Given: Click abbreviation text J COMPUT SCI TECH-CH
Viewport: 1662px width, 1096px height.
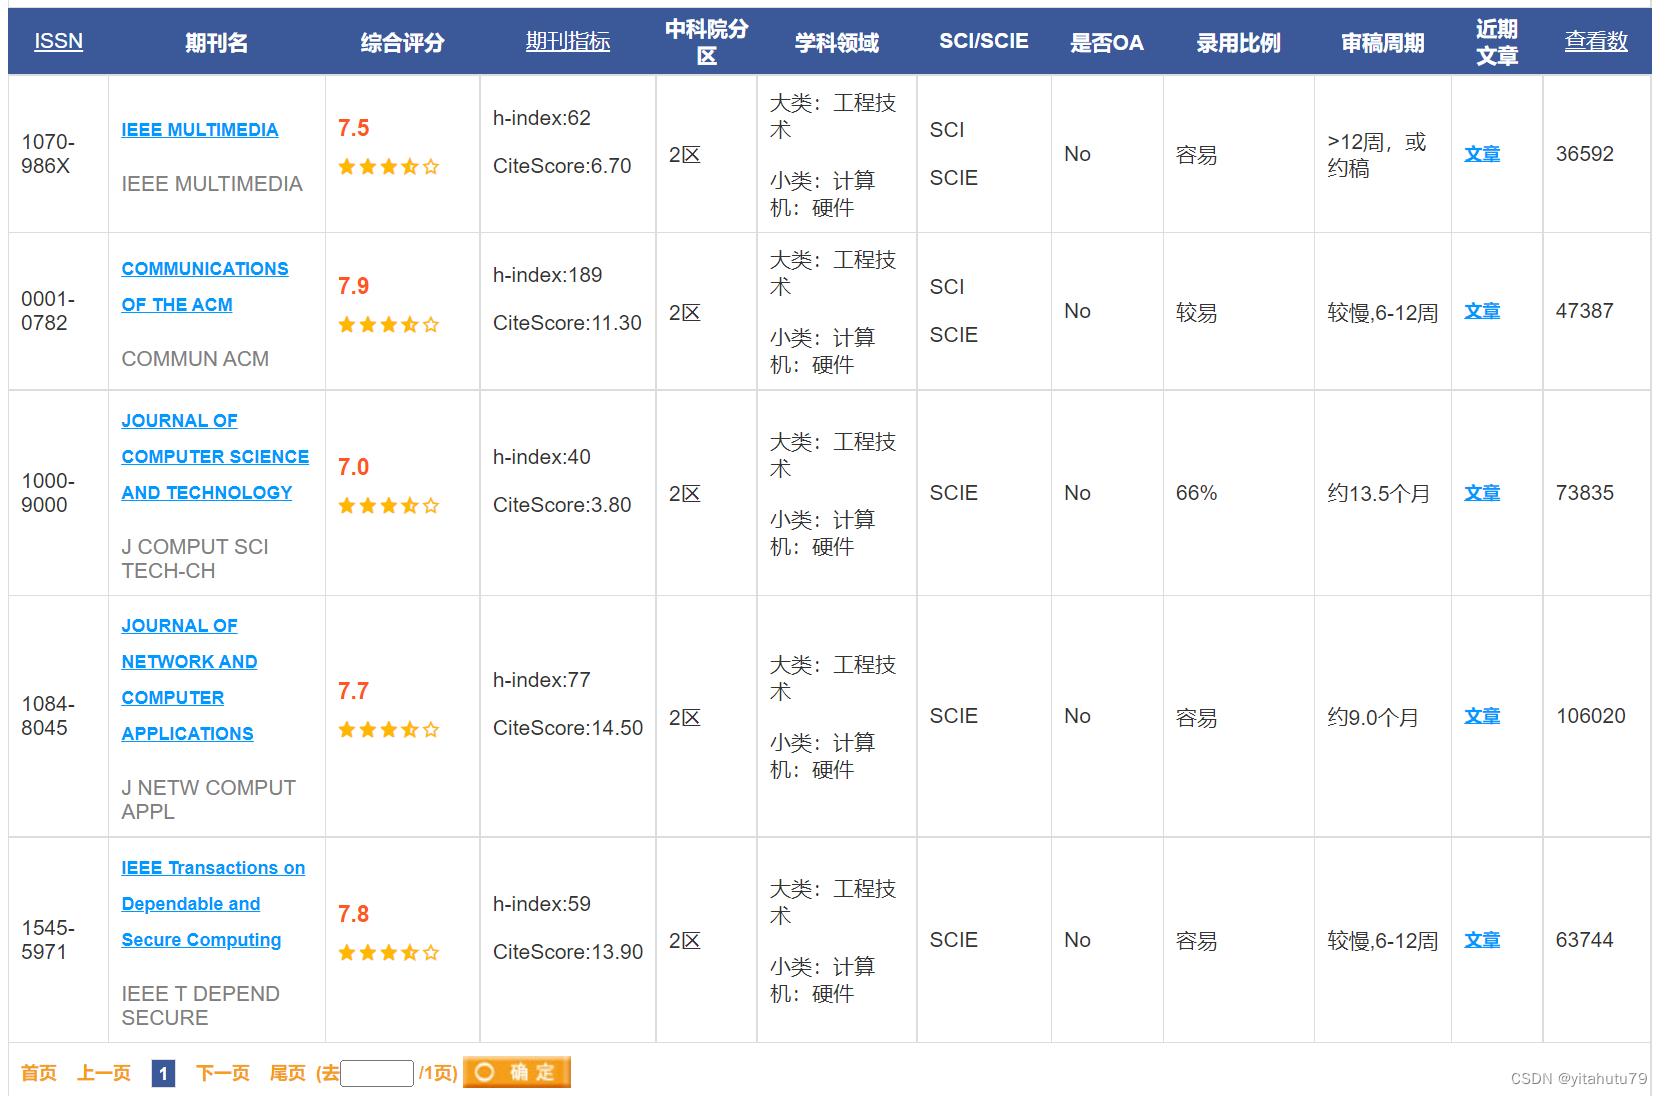Looking at the screenshot, I should click(195, 559).
